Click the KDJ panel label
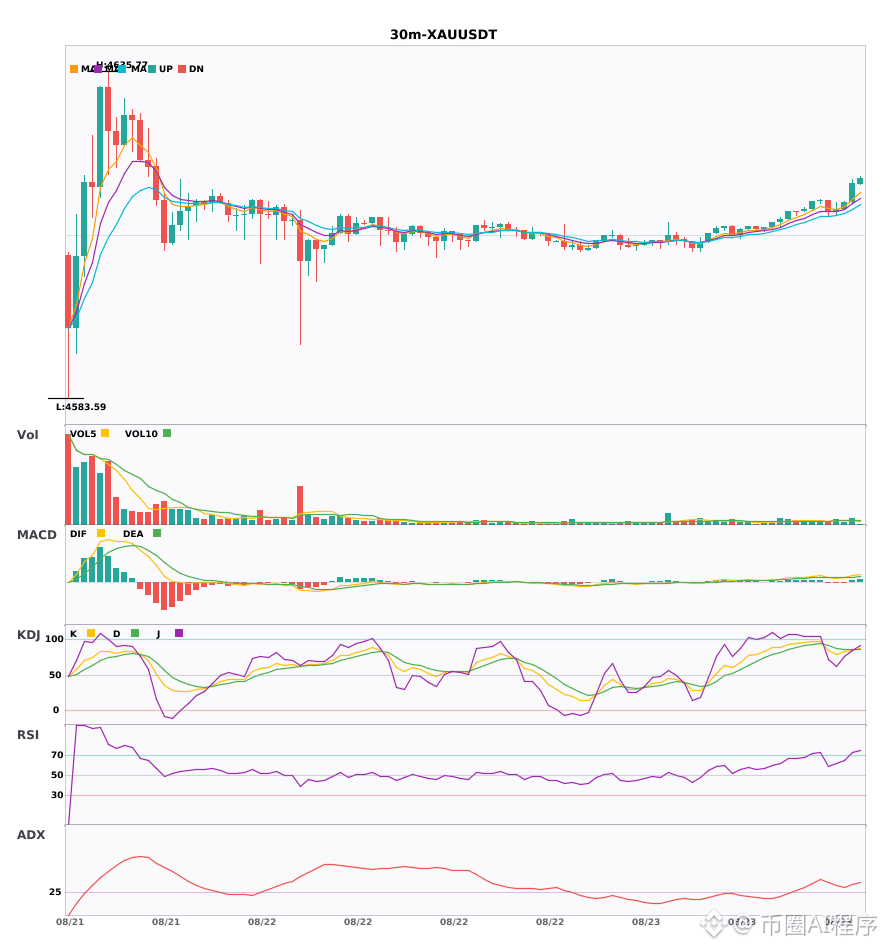The width and height of the screenshot is (885, 950). tap(28, 635)
